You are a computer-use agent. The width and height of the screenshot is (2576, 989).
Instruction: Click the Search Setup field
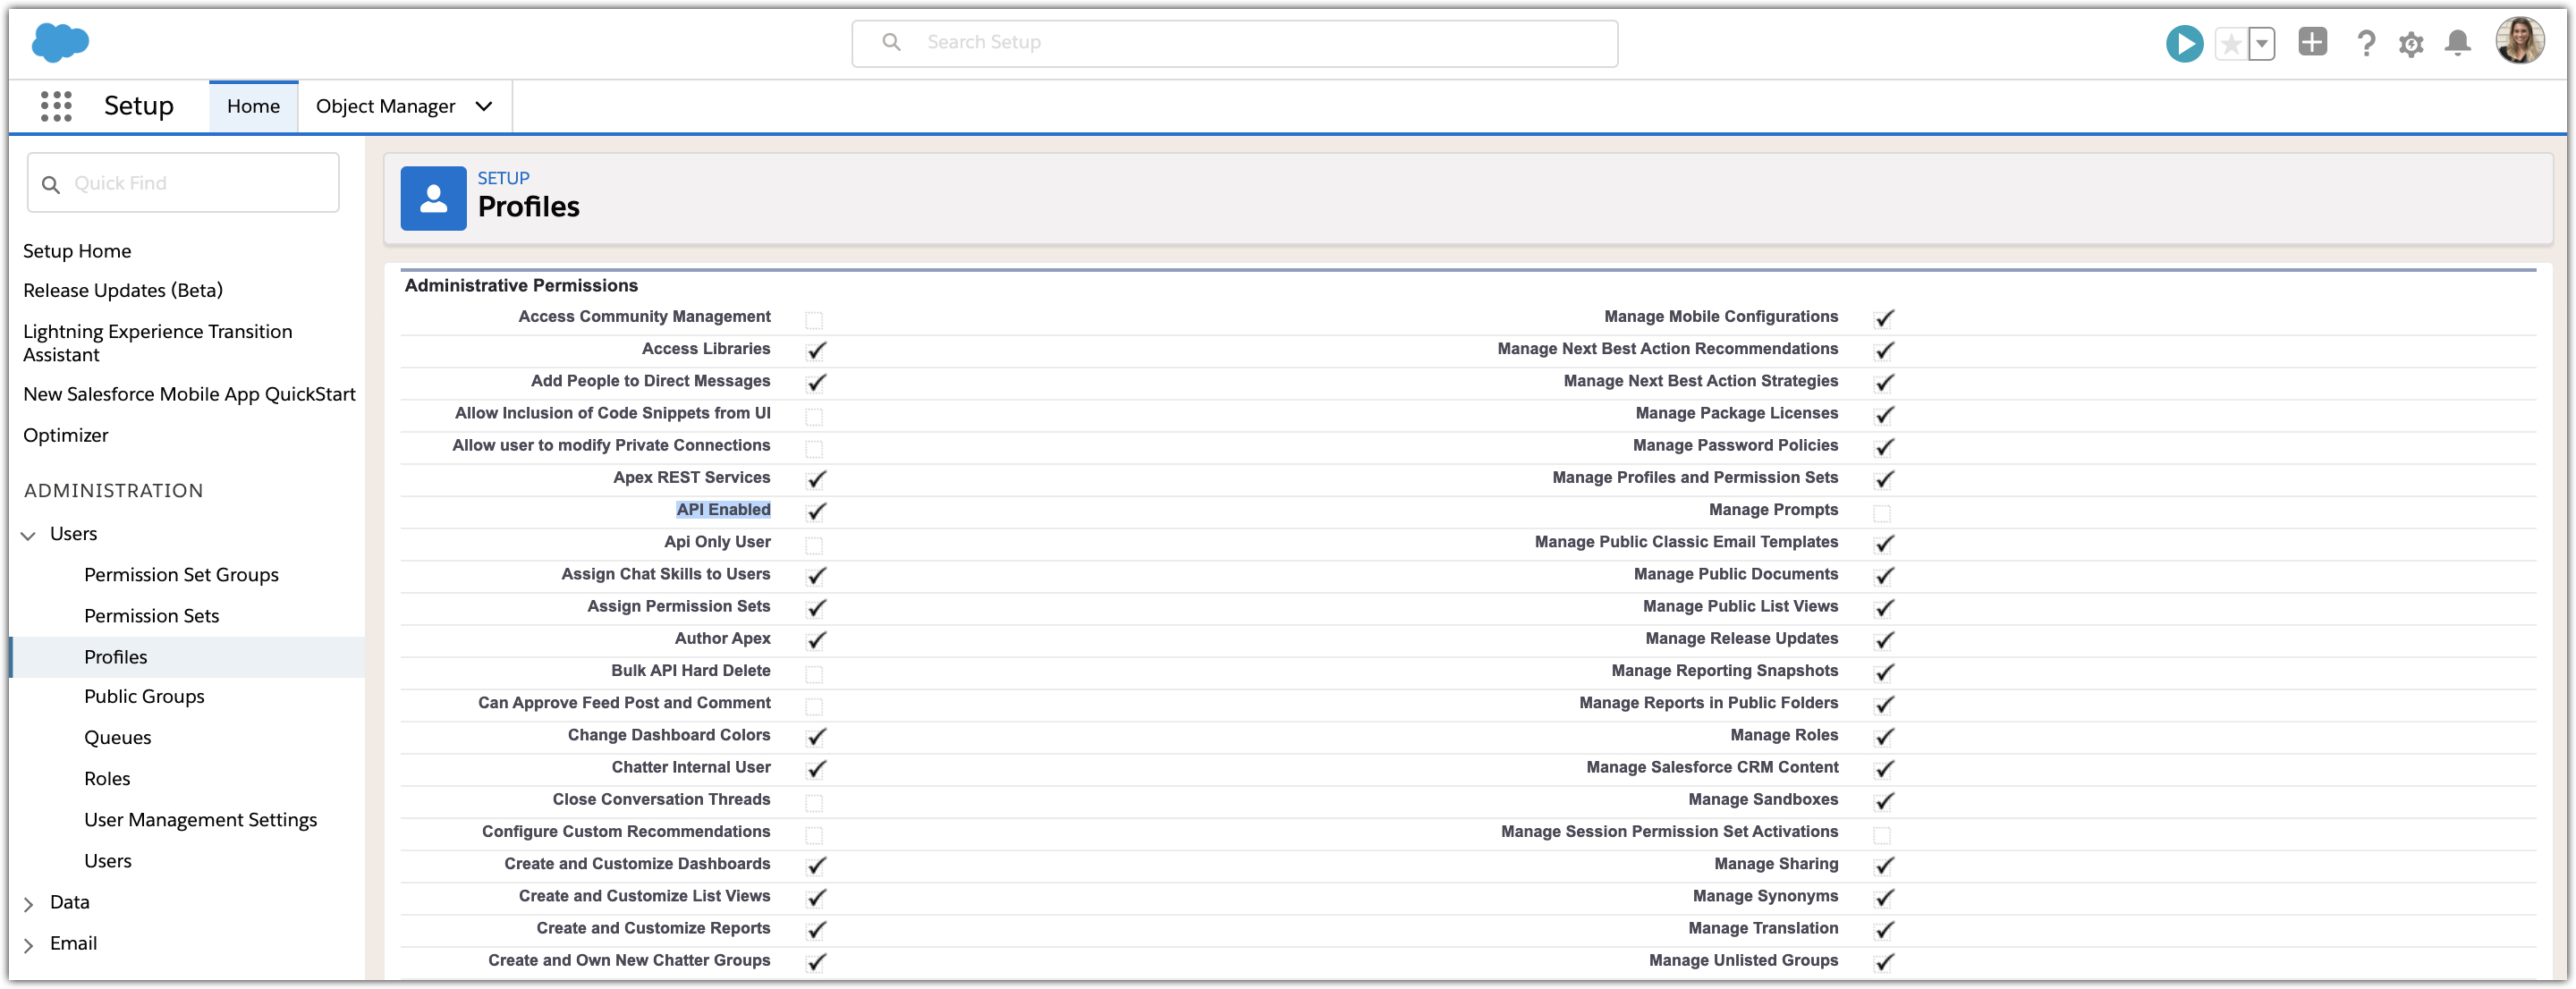coord(1234,43)
